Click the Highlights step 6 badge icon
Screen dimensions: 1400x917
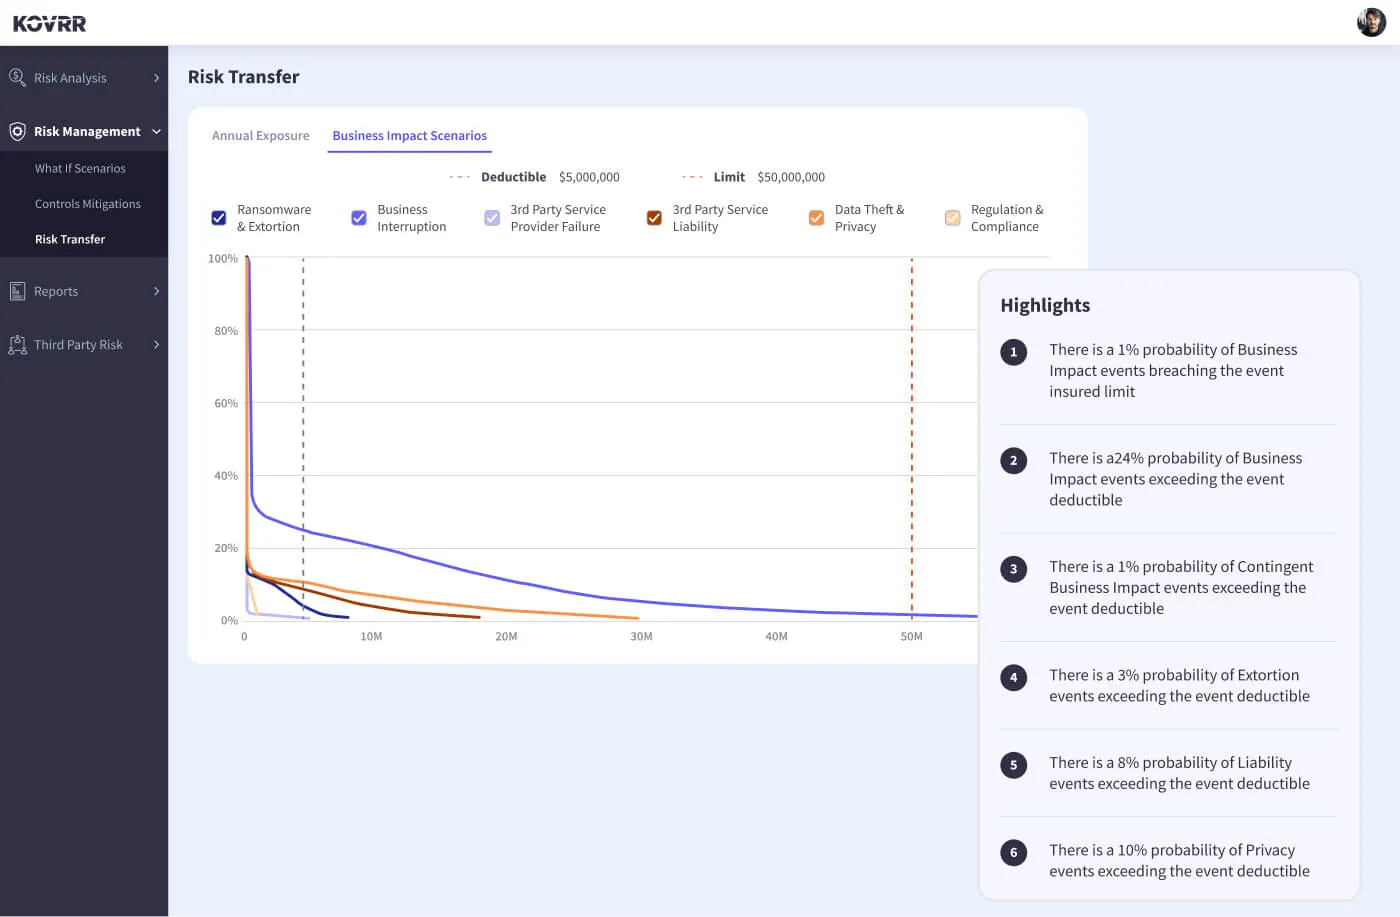tap(1013, 853)
